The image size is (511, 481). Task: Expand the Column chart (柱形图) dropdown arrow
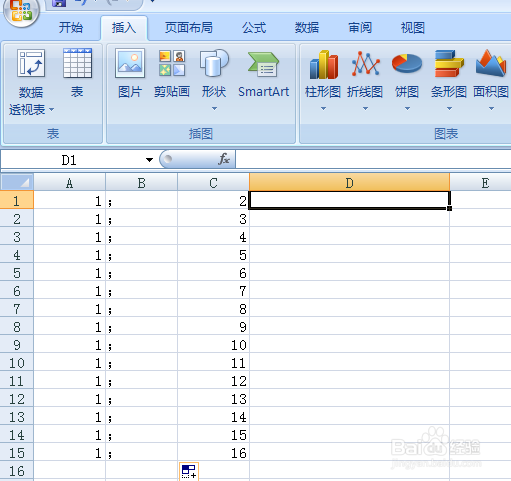tap(323, 108)
